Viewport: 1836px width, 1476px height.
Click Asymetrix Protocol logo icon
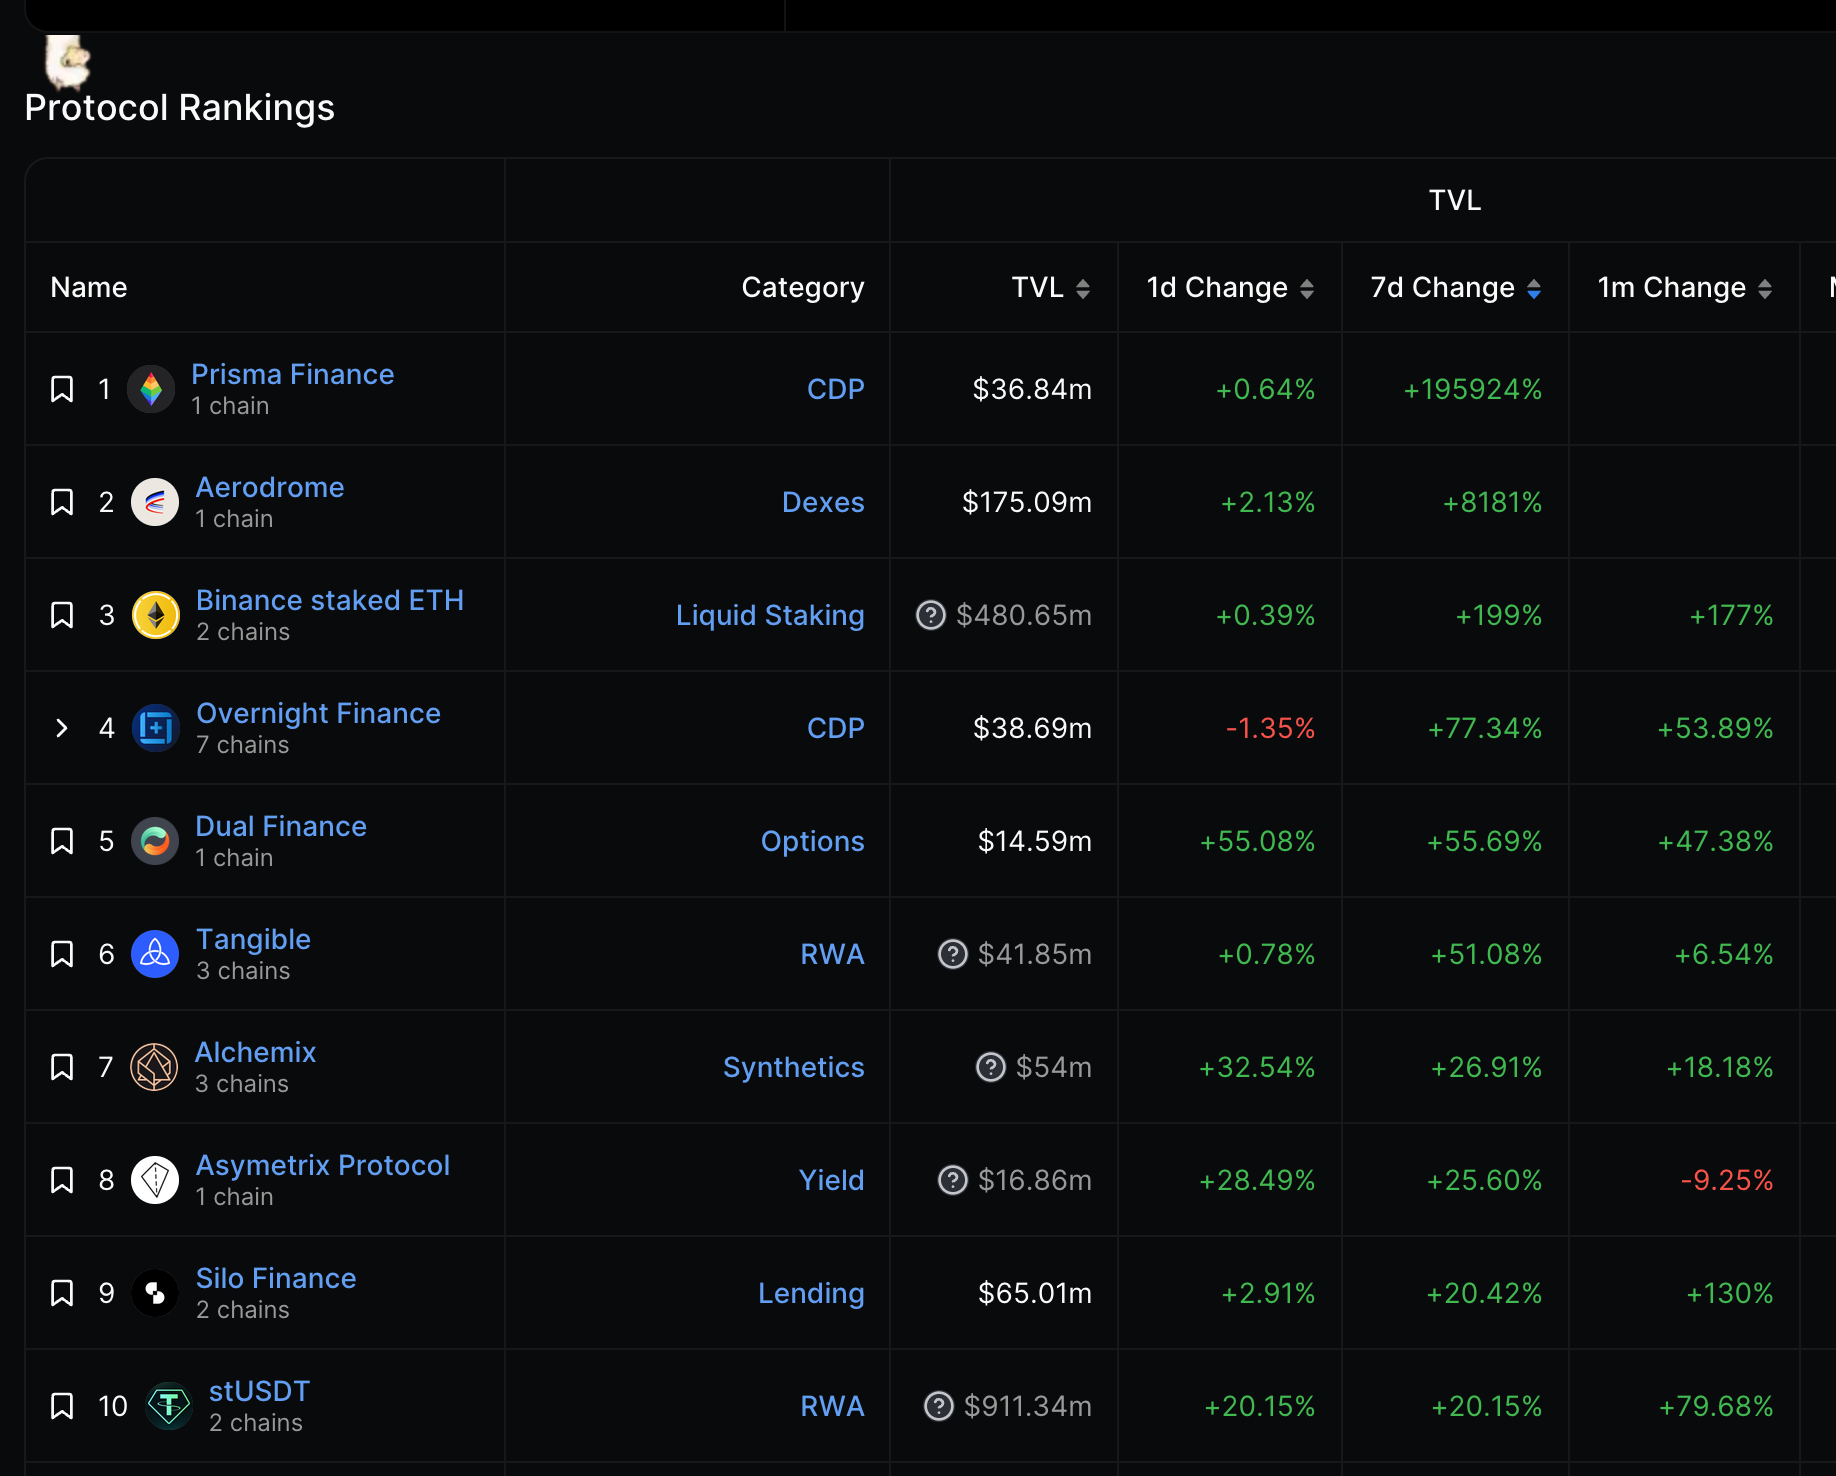[155, 1180]
